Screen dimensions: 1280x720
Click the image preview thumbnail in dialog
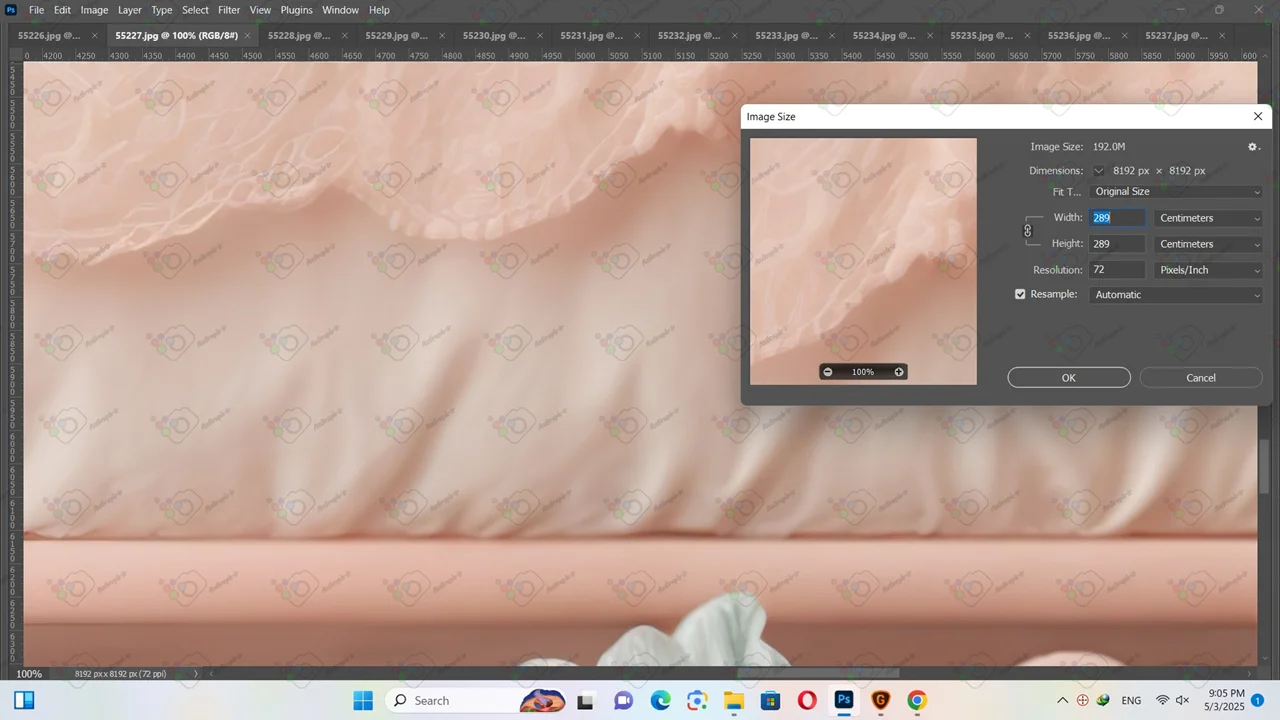(863, 250)
